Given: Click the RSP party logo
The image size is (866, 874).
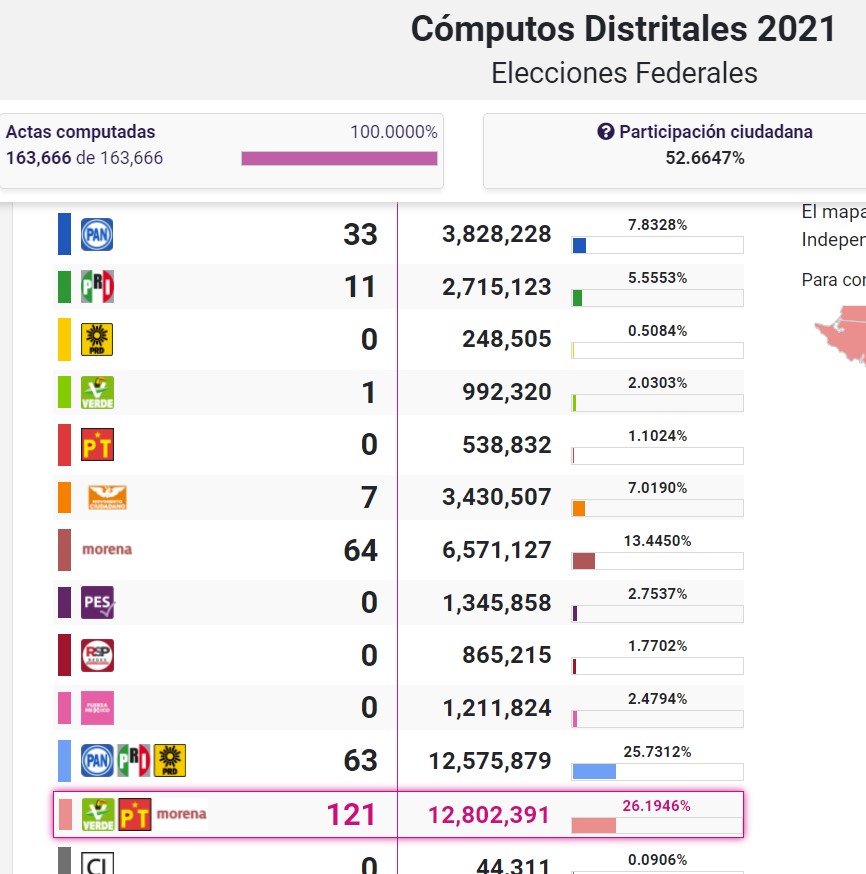Looking at the screenshot, I should (97, 656).
